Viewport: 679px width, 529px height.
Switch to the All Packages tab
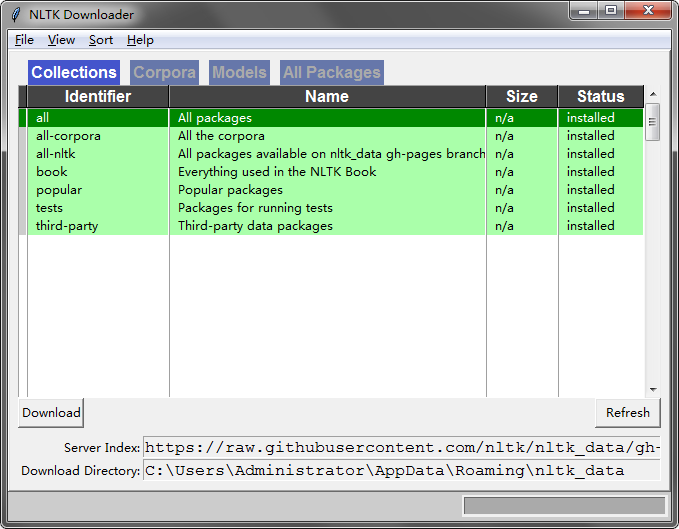click(x=332, y=72)
